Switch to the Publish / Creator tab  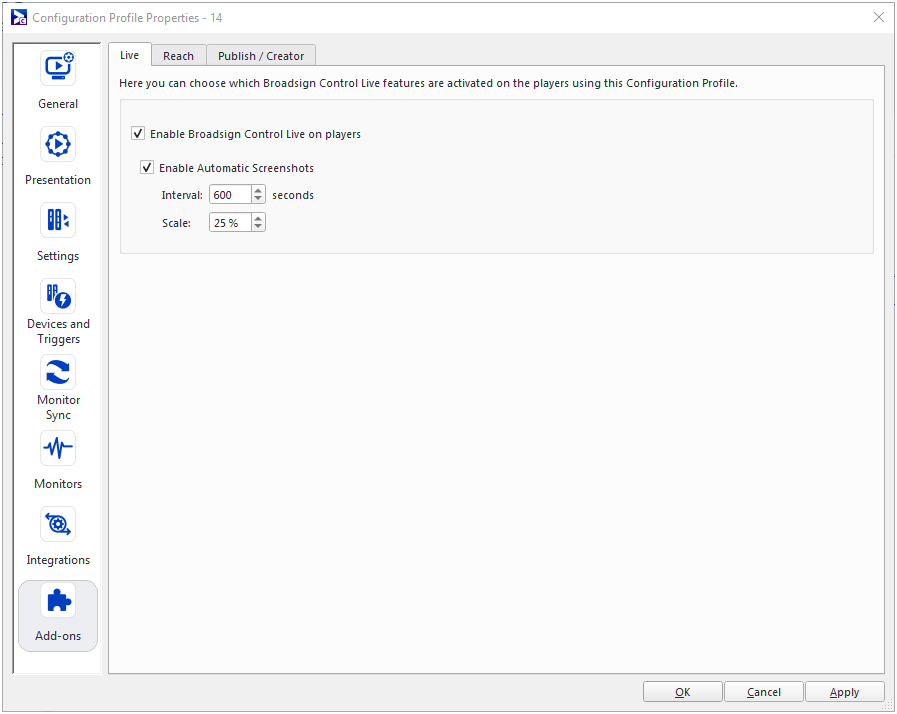click(x=261, y=56)
